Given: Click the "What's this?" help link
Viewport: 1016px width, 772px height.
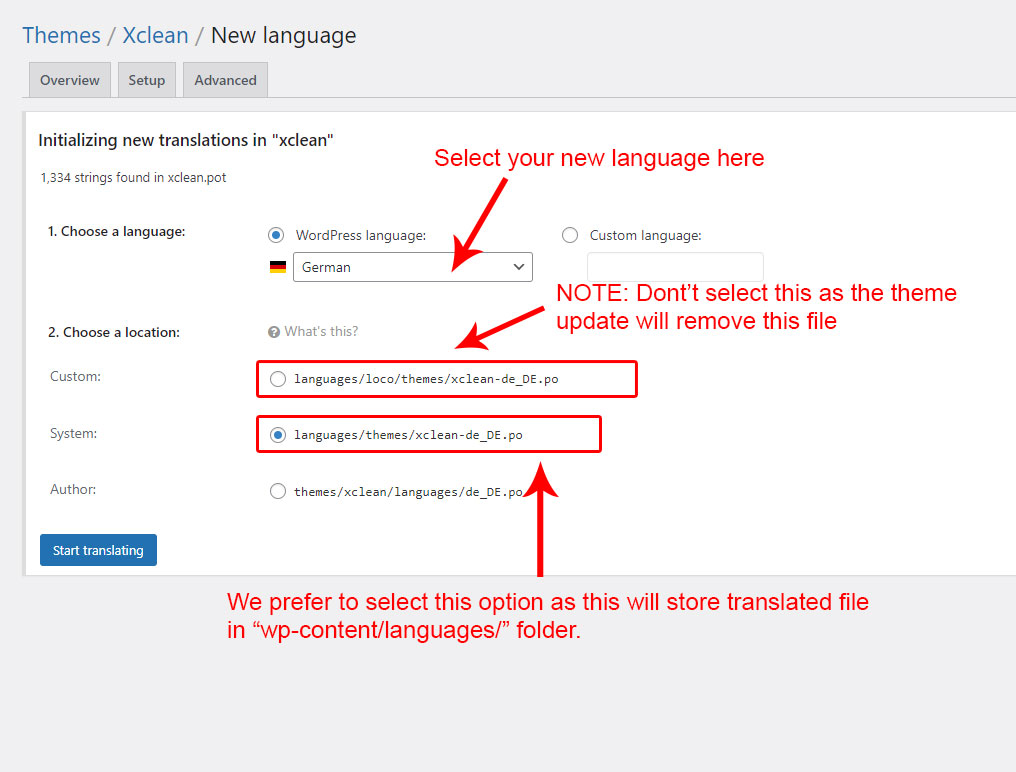Looking at the screenshot, I should 321,332.
